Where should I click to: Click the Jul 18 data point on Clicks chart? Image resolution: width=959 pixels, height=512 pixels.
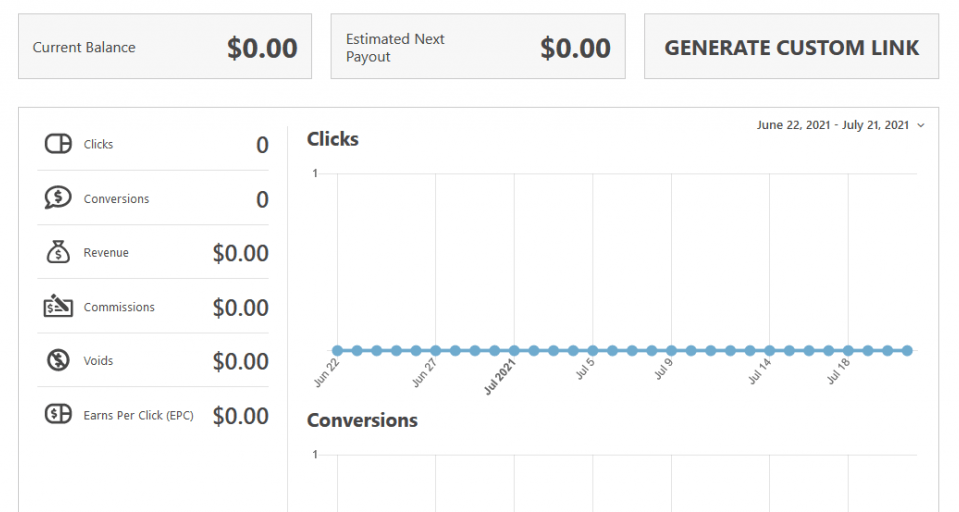click(848, 350)
